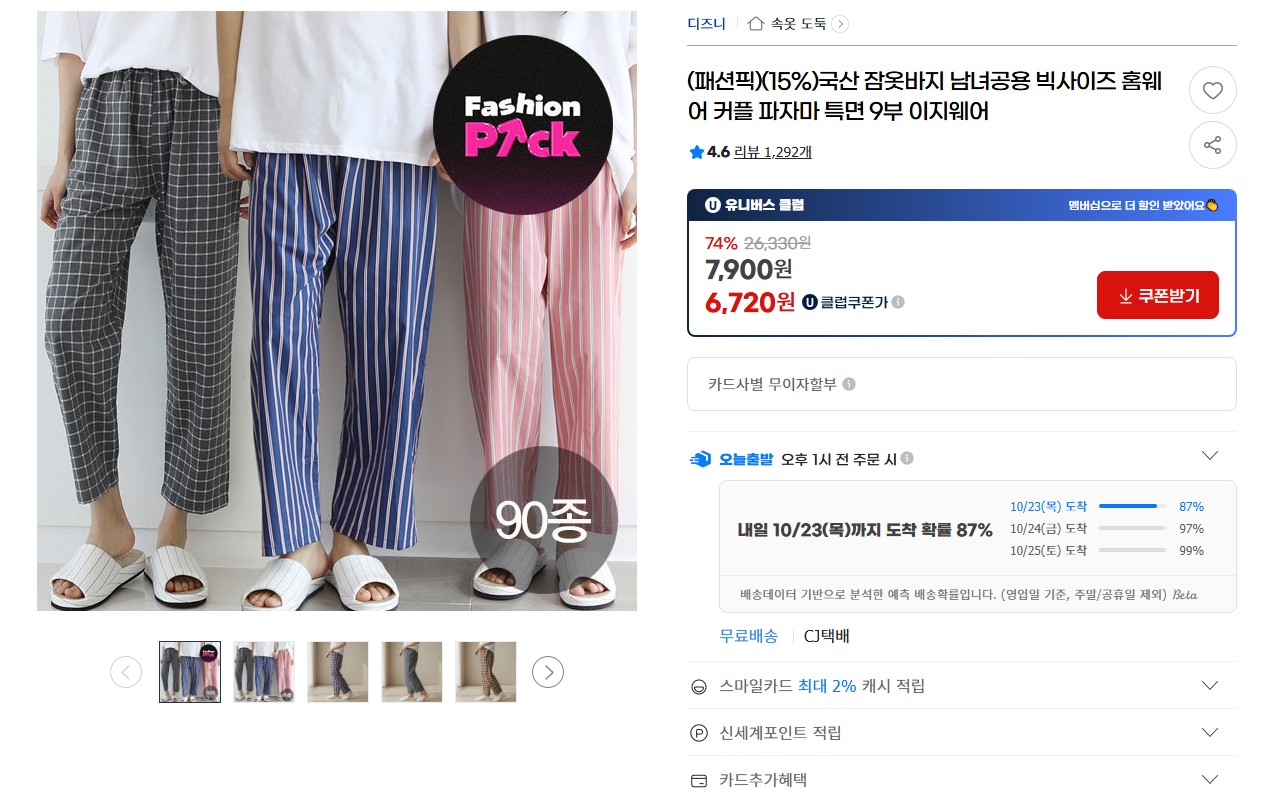This screenshot has height=800, width=1263.
Task: Click info icon after 오후 1시 전 주문 시
Action: [907, 458]
